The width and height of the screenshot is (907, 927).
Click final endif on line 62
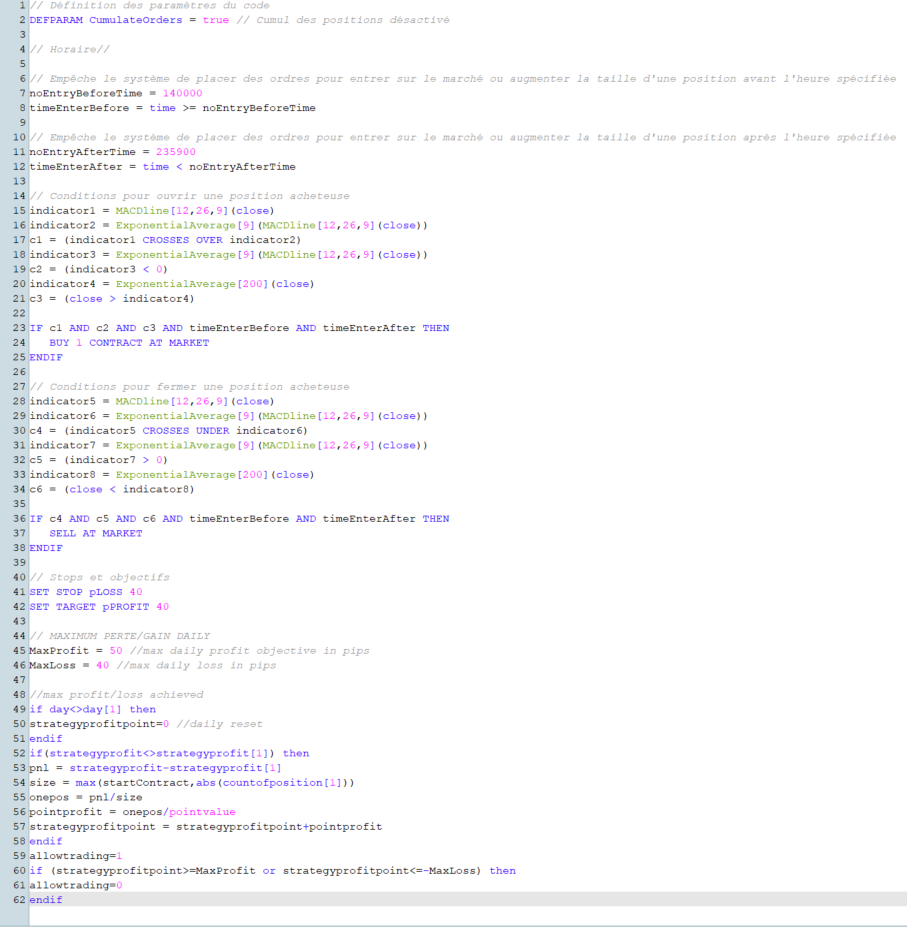(46, 900)
